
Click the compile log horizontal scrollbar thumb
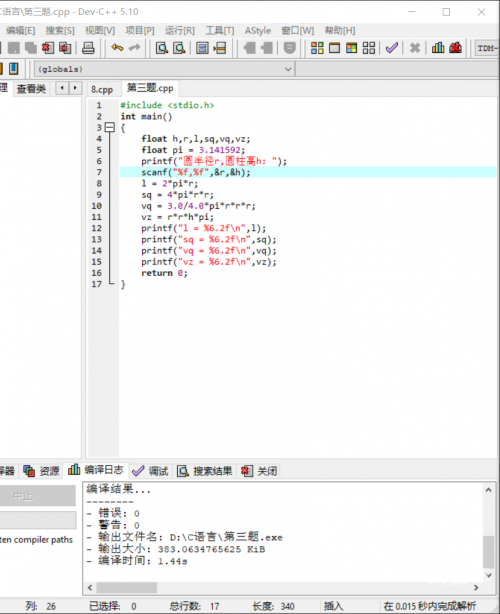coord(127,587)
